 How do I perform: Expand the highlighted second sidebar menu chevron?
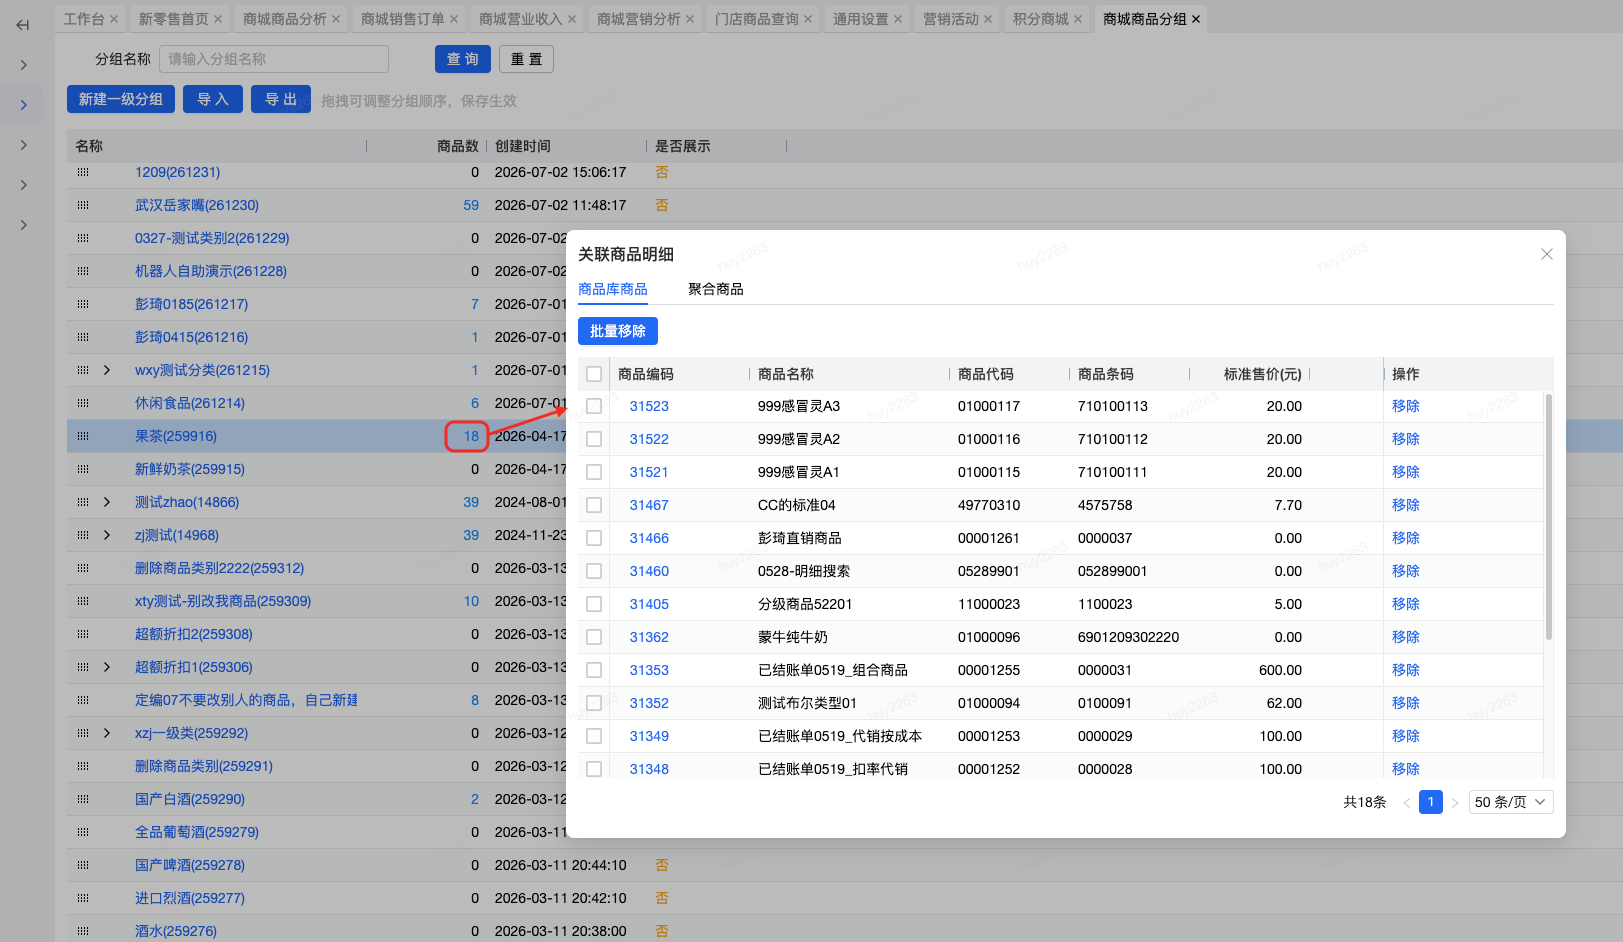pyautogui.click(x=23, y=105)
